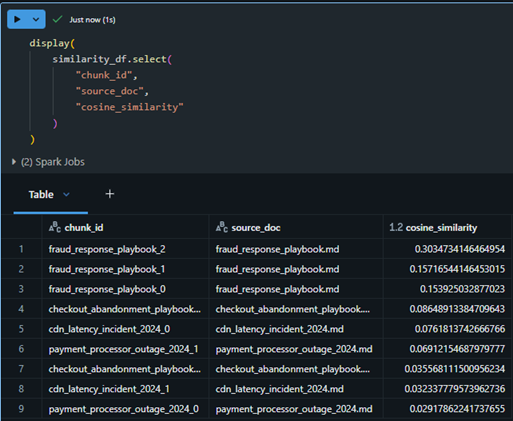
Task: Place cursor on "chunk_id" code line
Action: tap(106, 75)
